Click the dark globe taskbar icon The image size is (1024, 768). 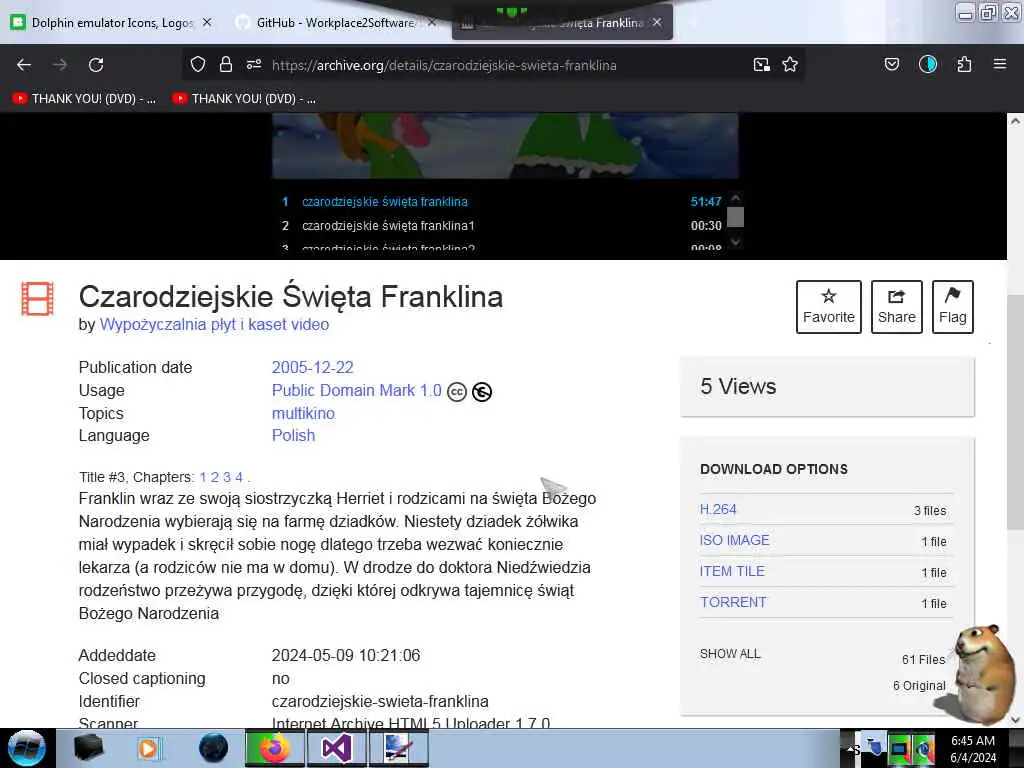[214, 748]
